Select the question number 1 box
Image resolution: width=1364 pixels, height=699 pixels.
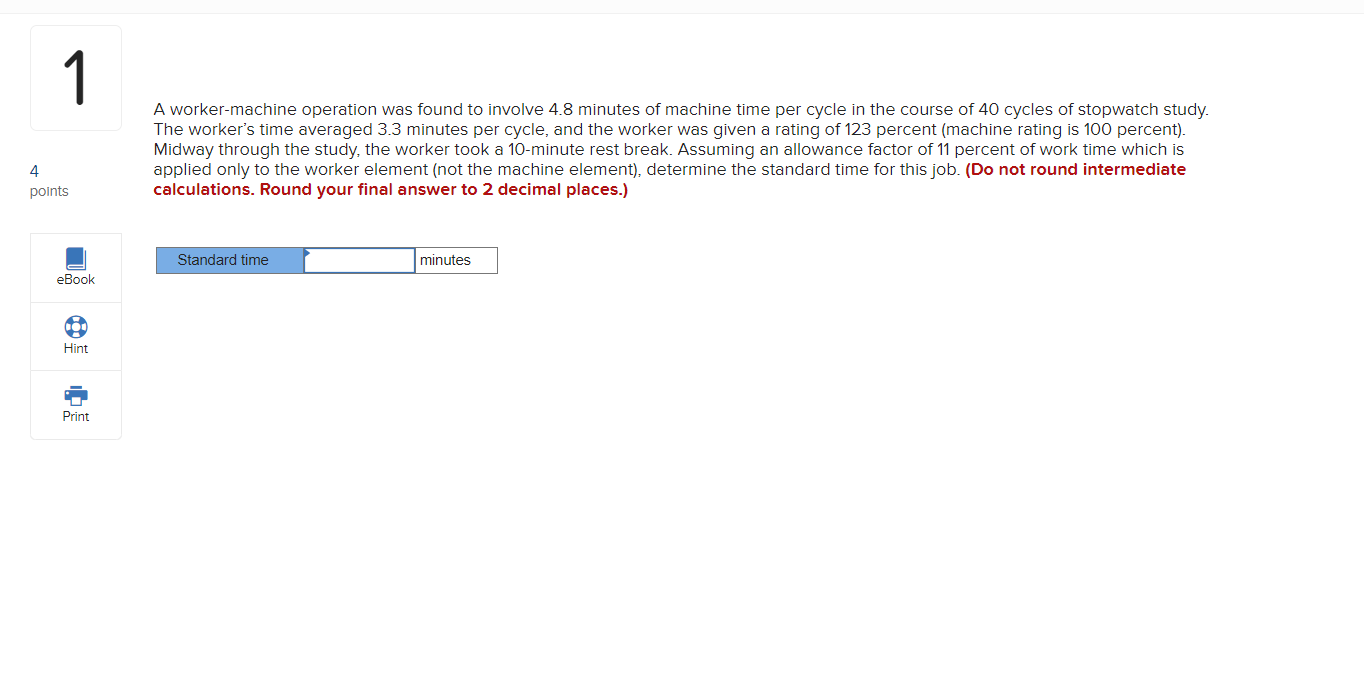pos(76,78)
